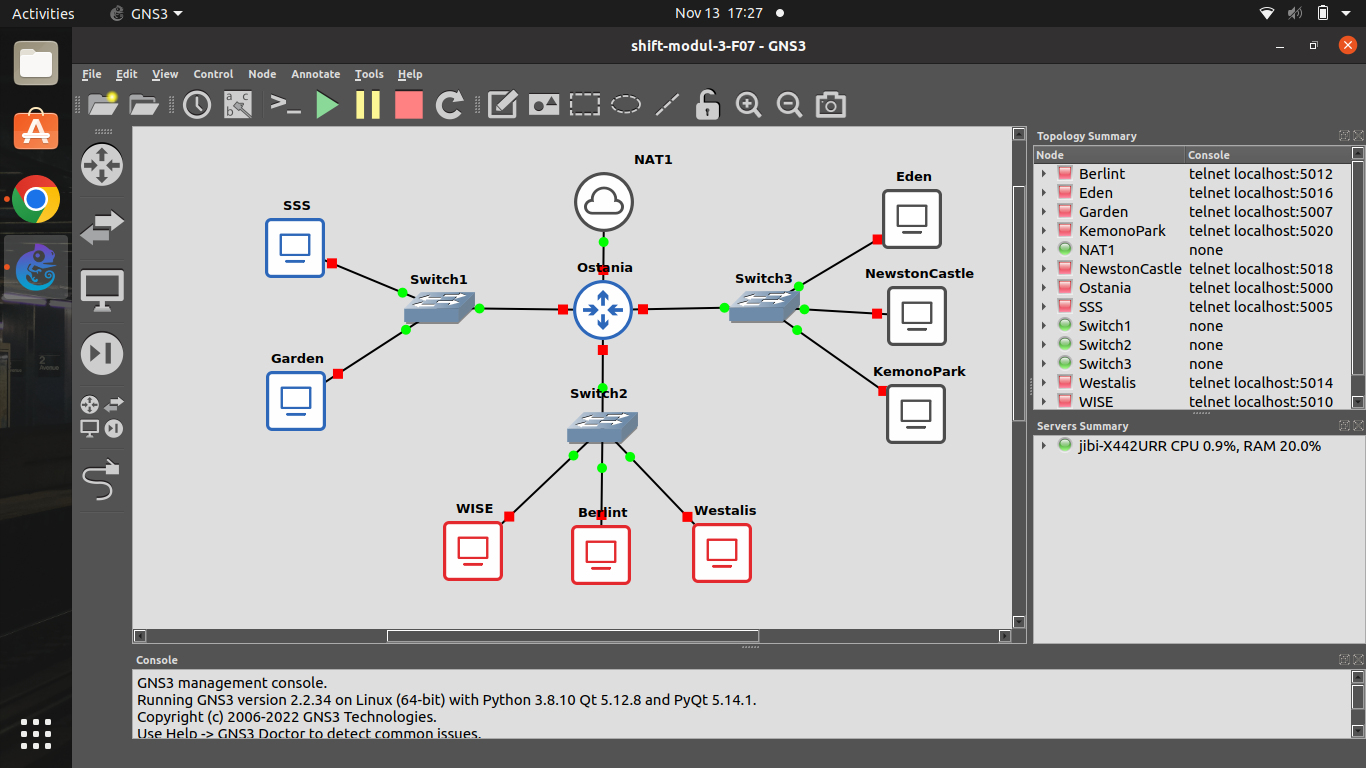Open Activities overview
This screenshot has width=1366, height=768.
(x=43, y=14)
